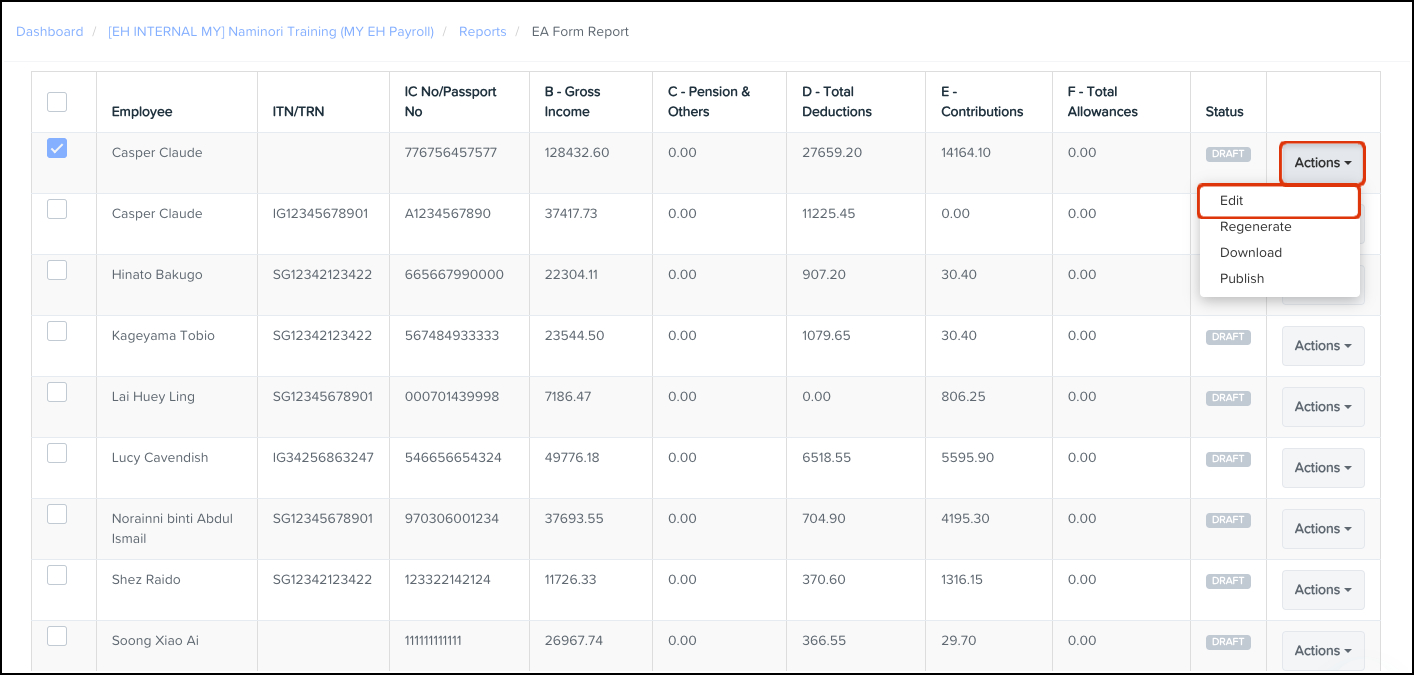The image size is (1414, 675).
Task: Check the Shez Raido row checkbox
Action: click(x=57, y=575)
